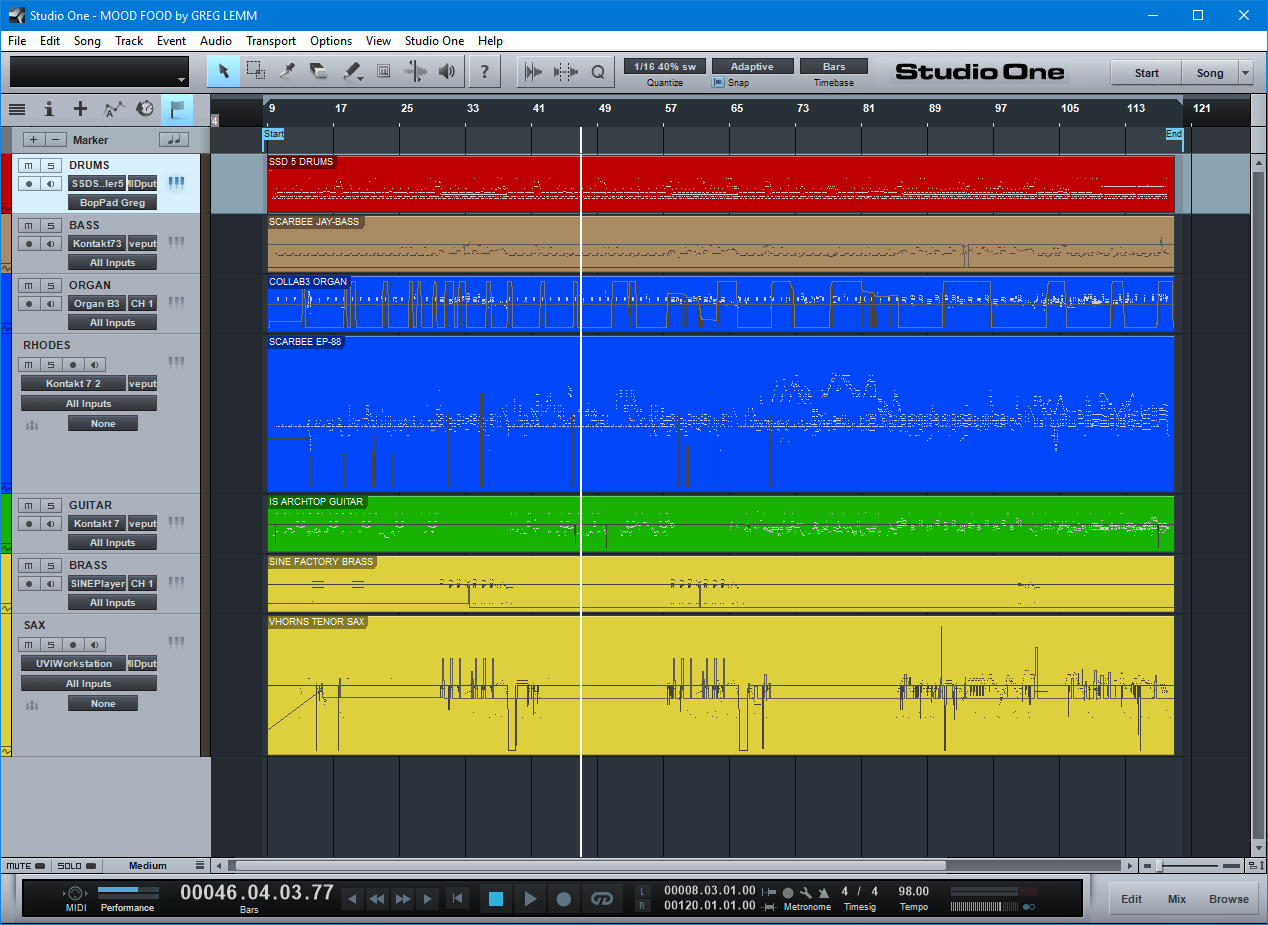
Task: Solo the GUITAR track
Action: pos(51,505)
